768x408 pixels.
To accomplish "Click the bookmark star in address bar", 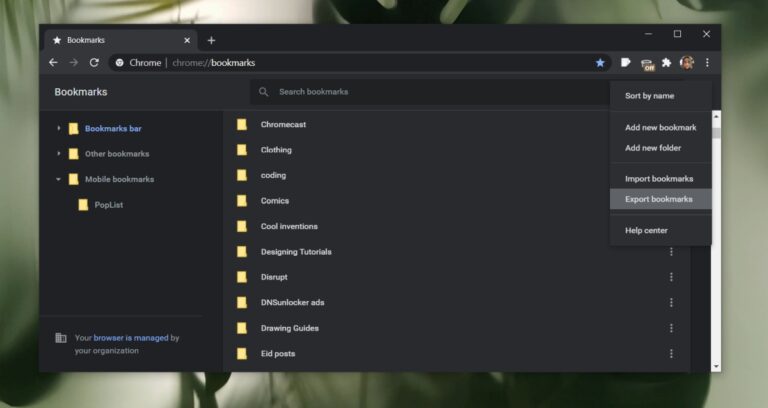I will (600, 63).
